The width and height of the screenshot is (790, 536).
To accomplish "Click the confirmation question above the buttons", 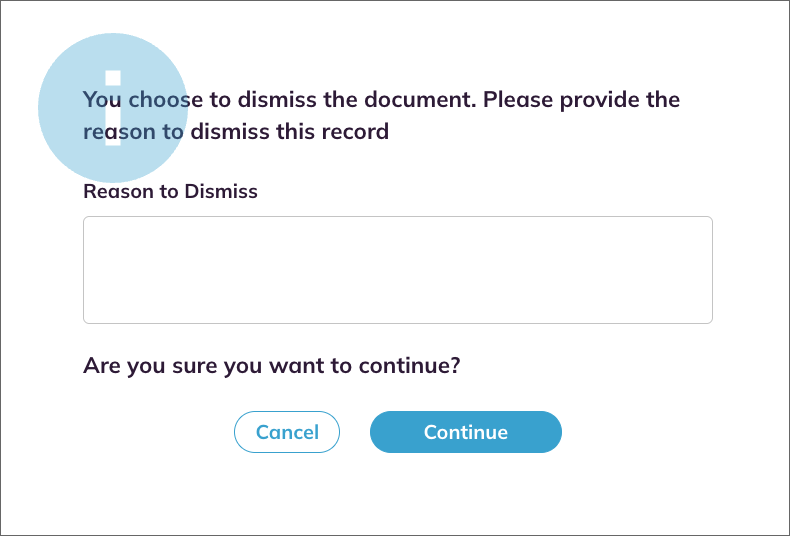I will click(x=271, y=365).
